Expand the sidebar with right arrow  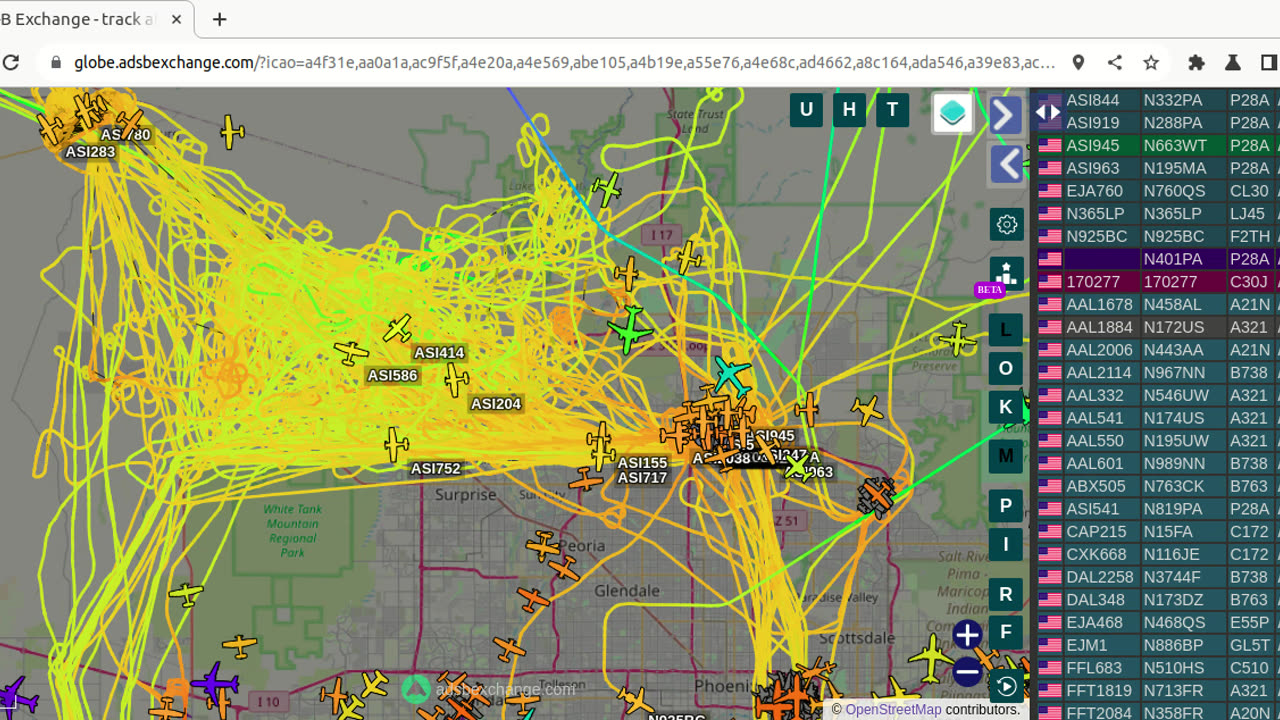point(1006,114)
